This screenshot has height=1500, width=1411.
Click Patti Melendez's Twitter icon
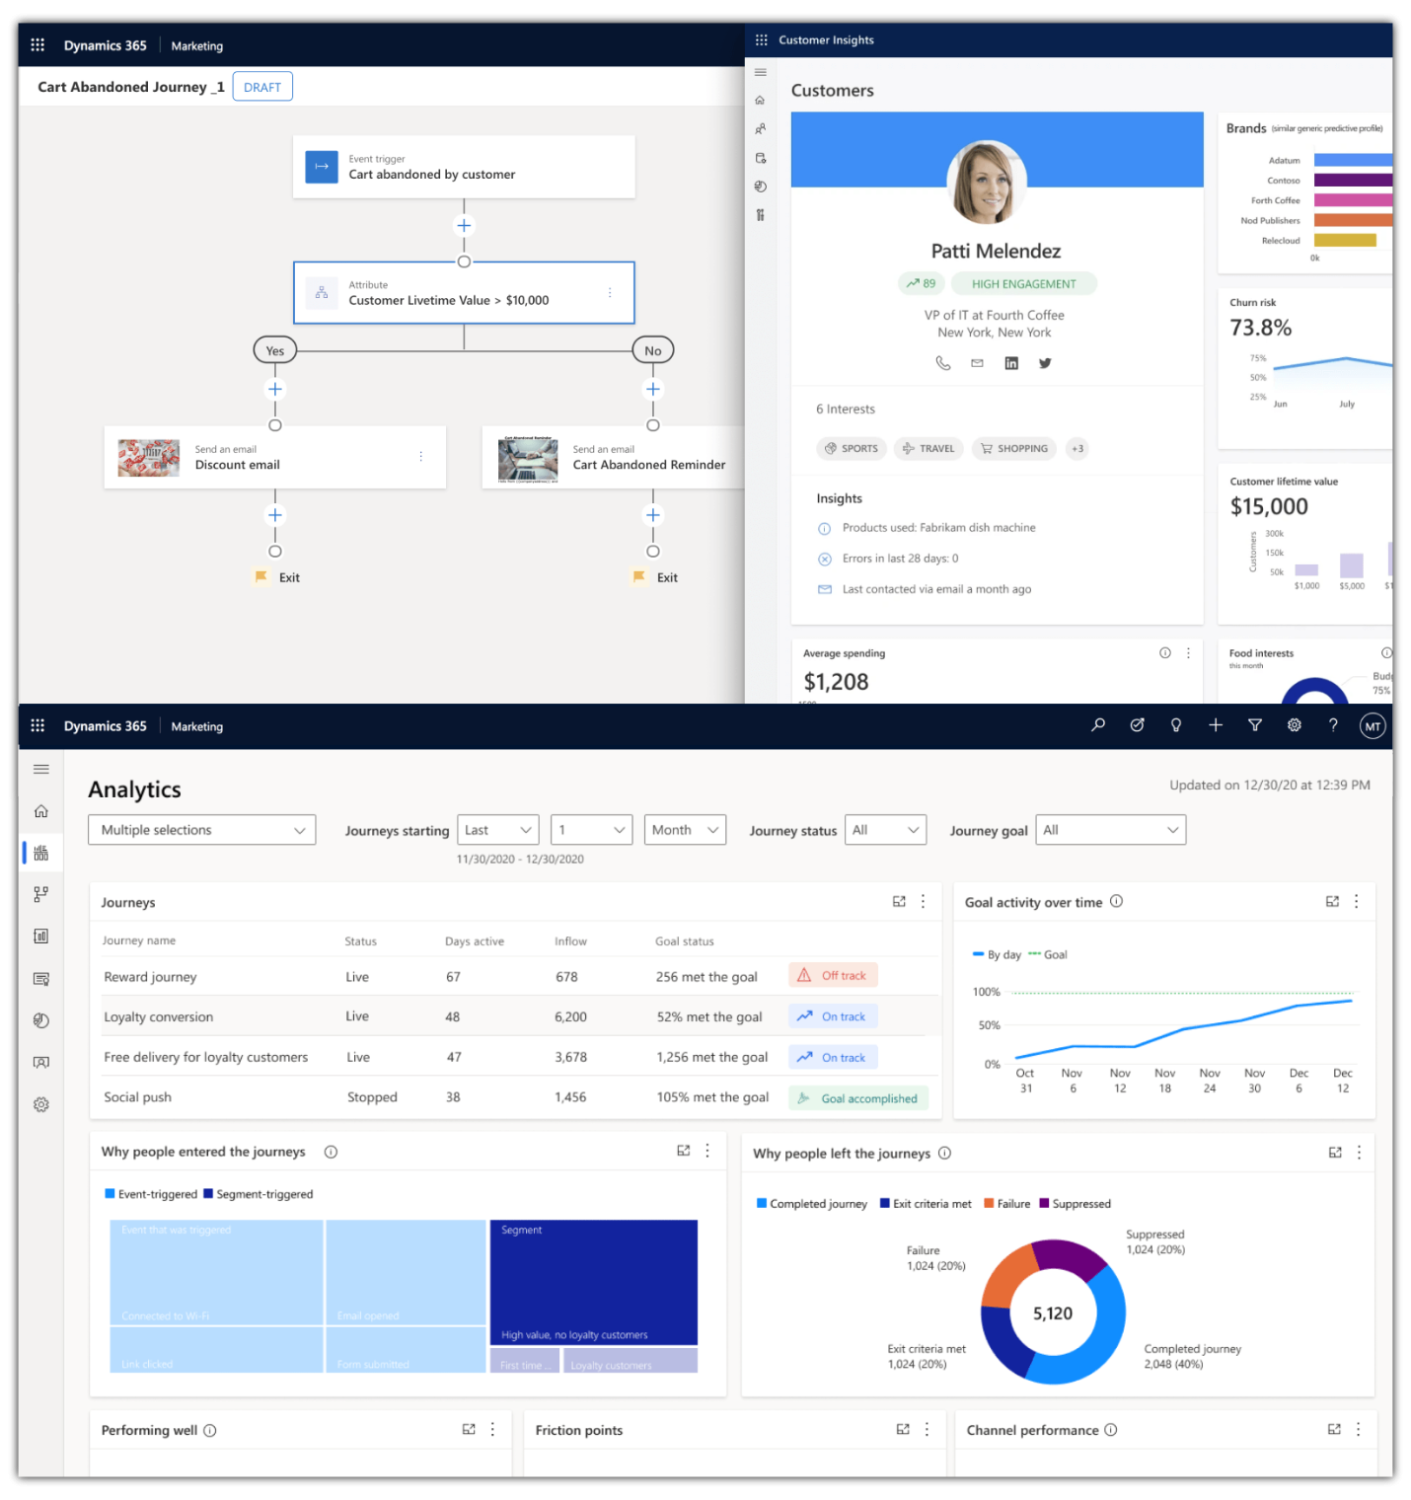pos(1045,363)
